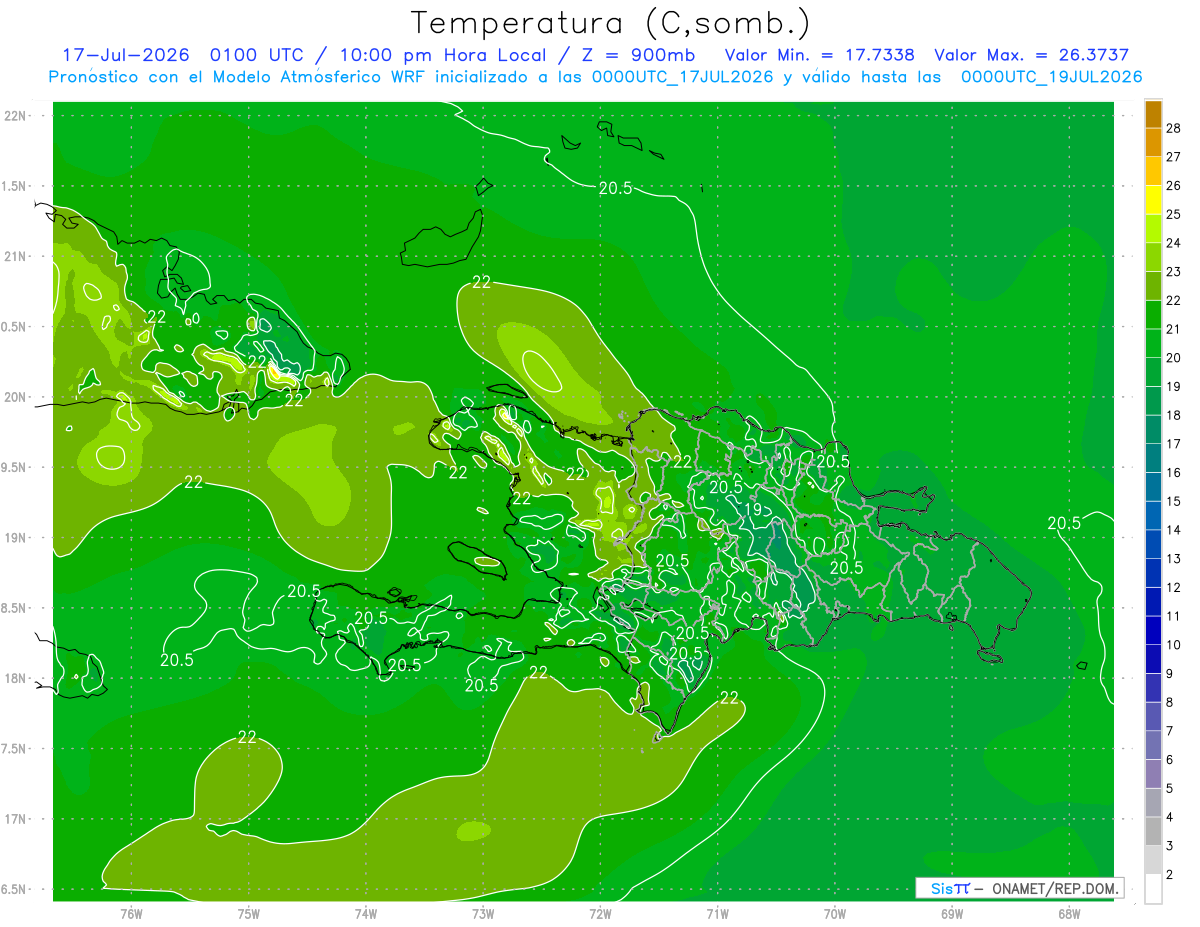
Task: Click the '76W' longitude axis label
Action: click(x=131, y=913)
